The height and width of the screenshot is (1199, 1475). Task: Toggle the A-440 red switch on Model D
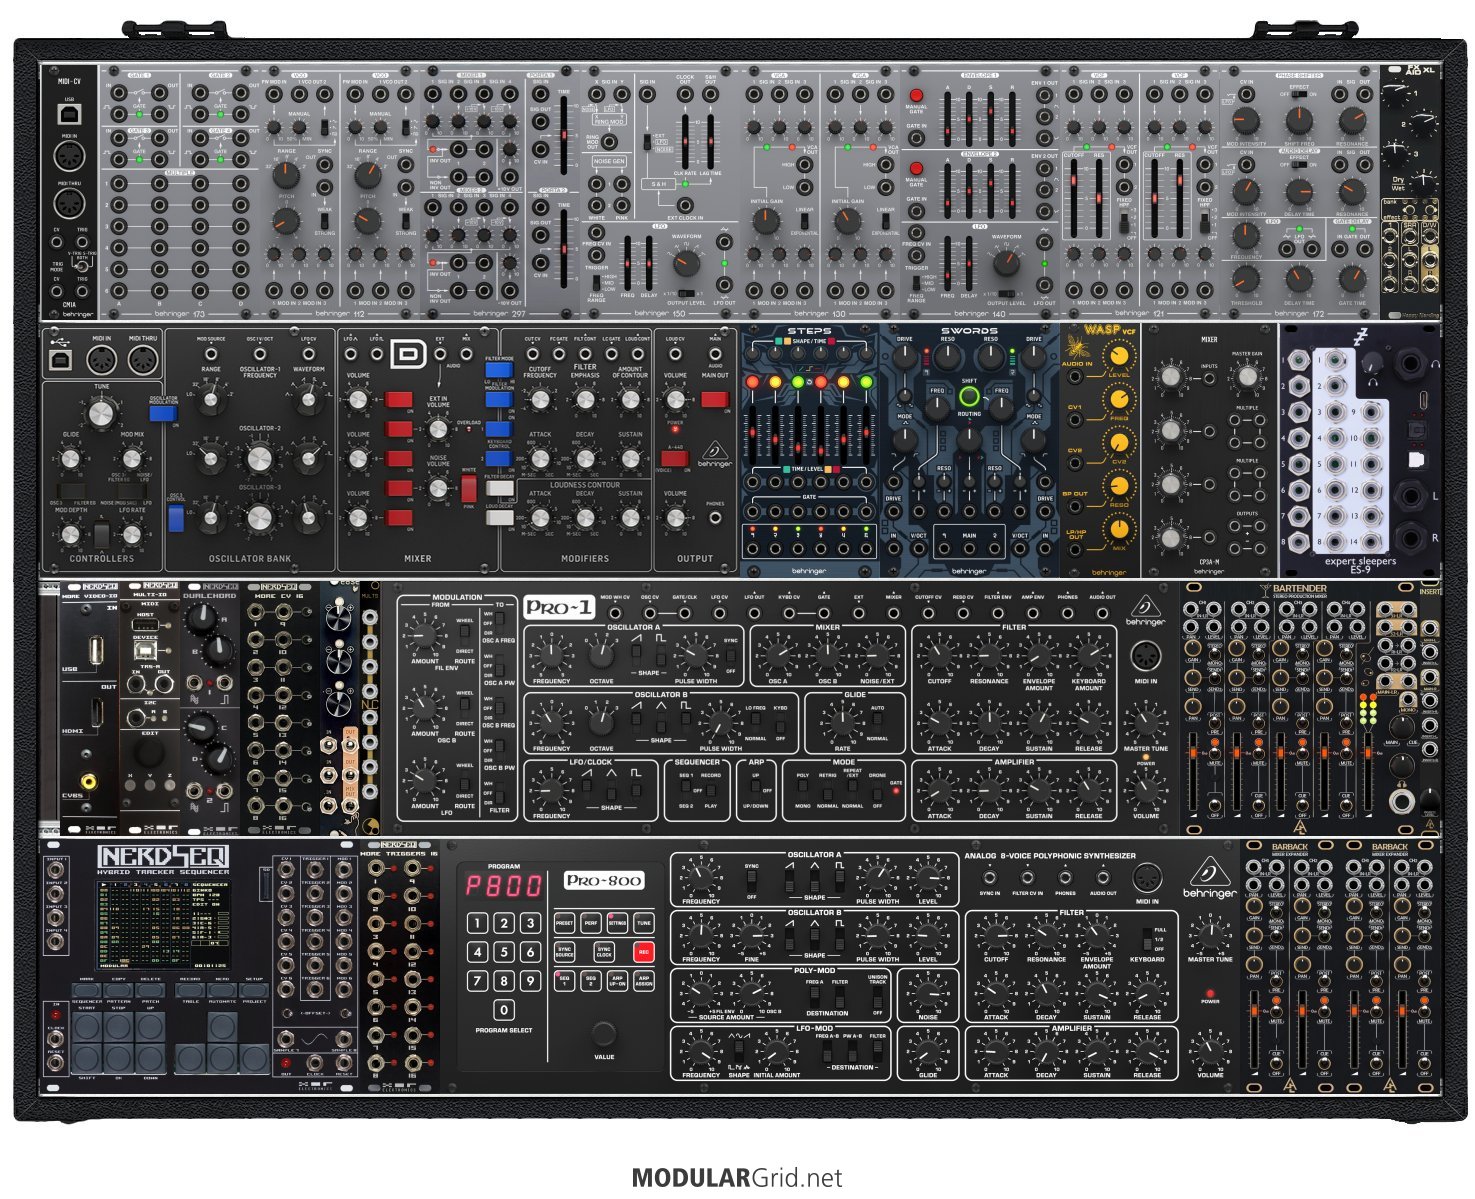tap(674, 459)
